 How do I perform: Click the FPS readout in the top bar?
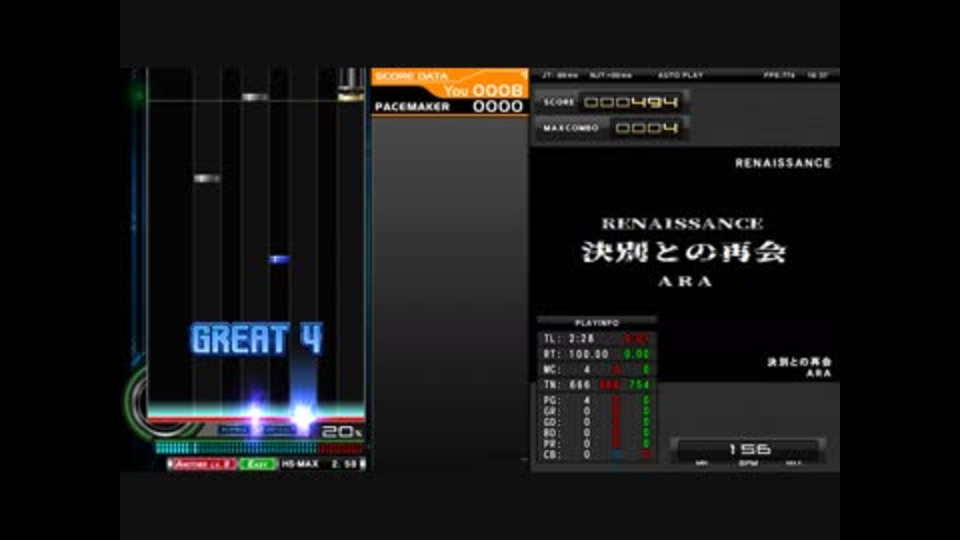(779, 75)
